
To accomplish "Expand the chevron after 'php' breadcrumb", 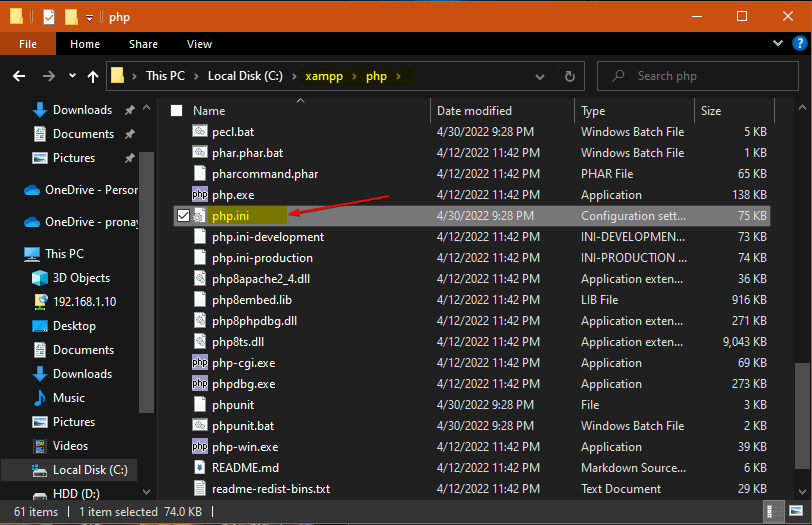I will 398,77.
